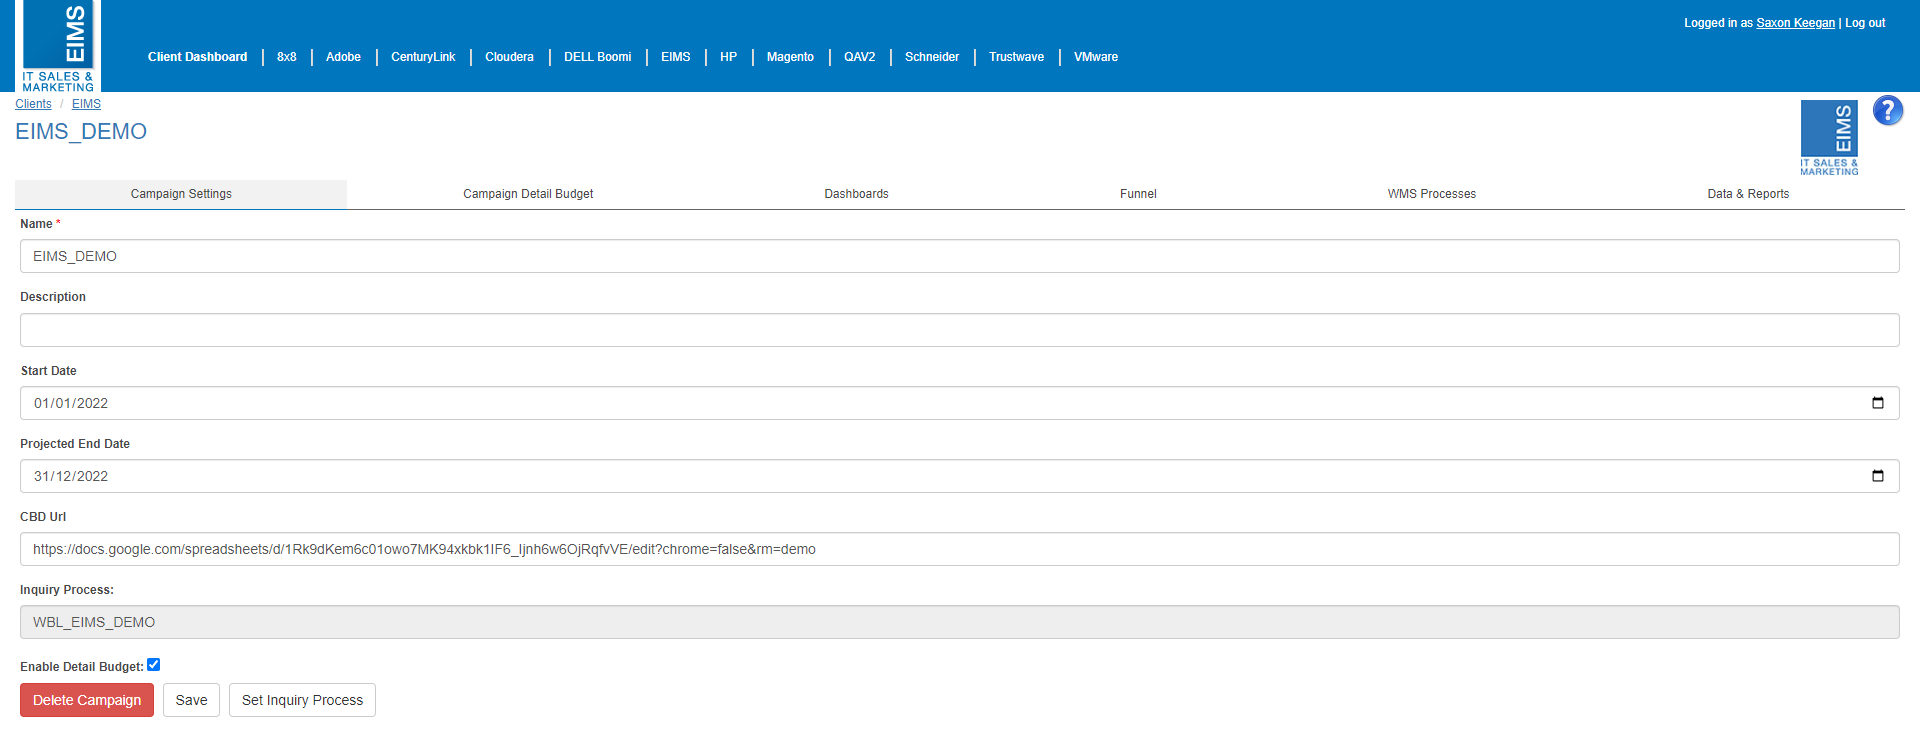Click into the CBD Url input field
The width and height of the screenshot is (1920, 752).
959,549
